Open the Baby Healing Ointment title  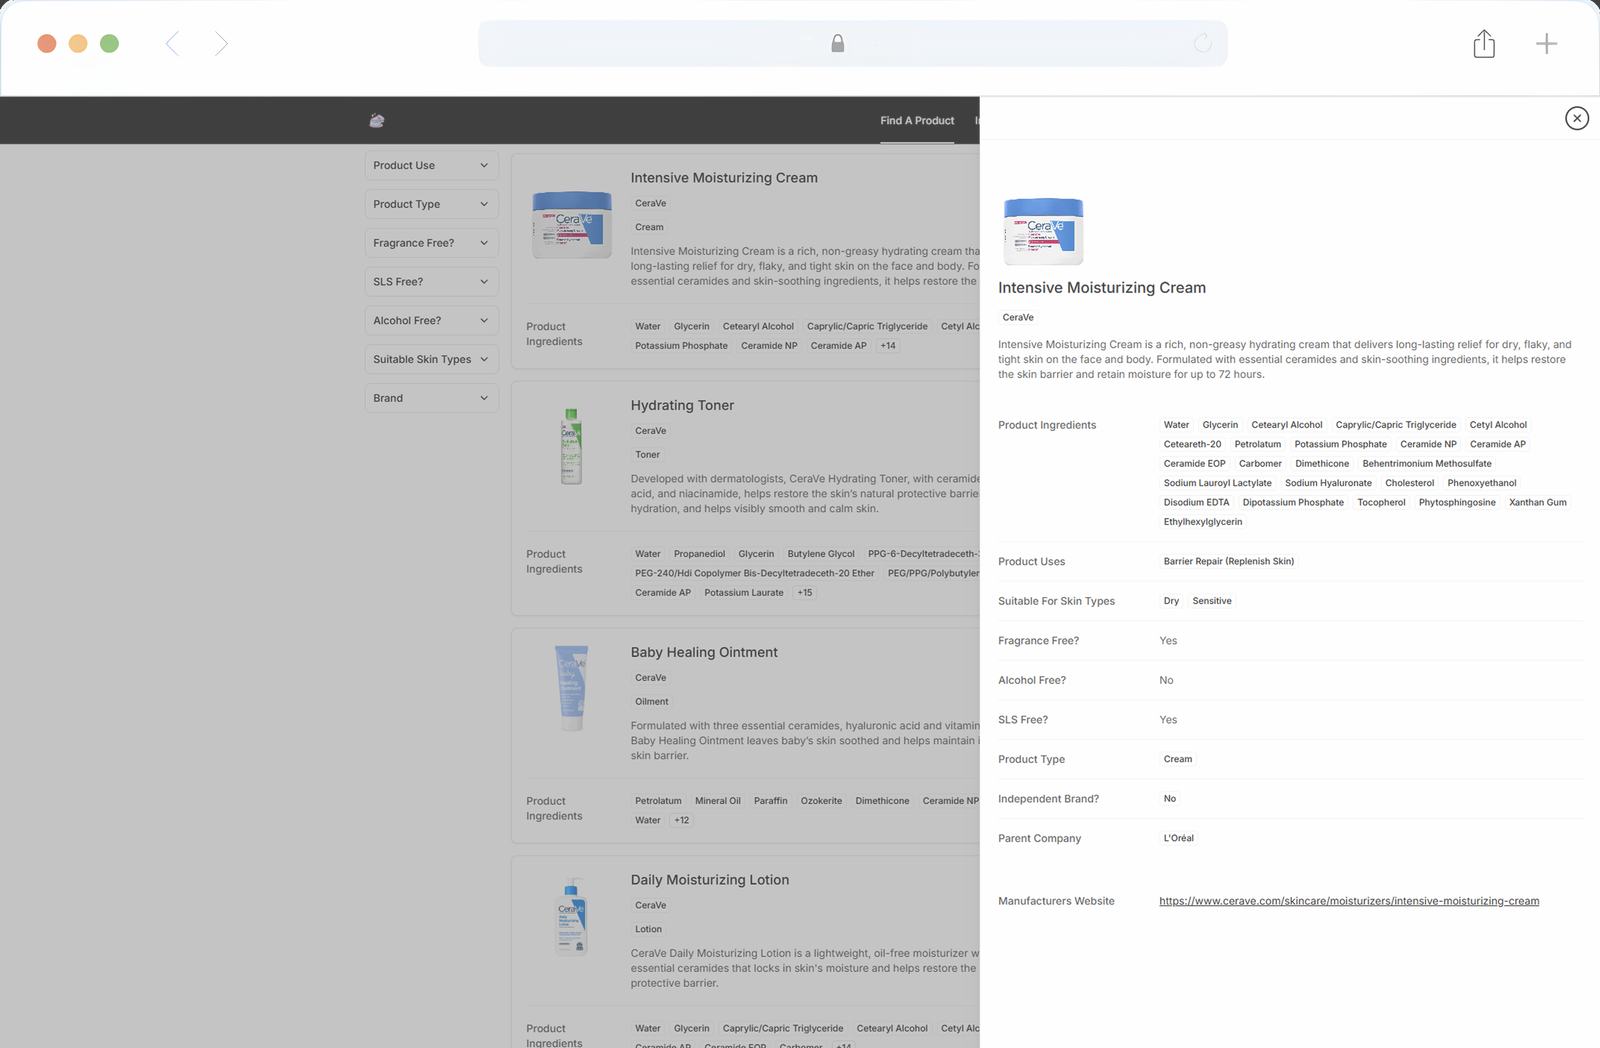click(x=704, y=652)
